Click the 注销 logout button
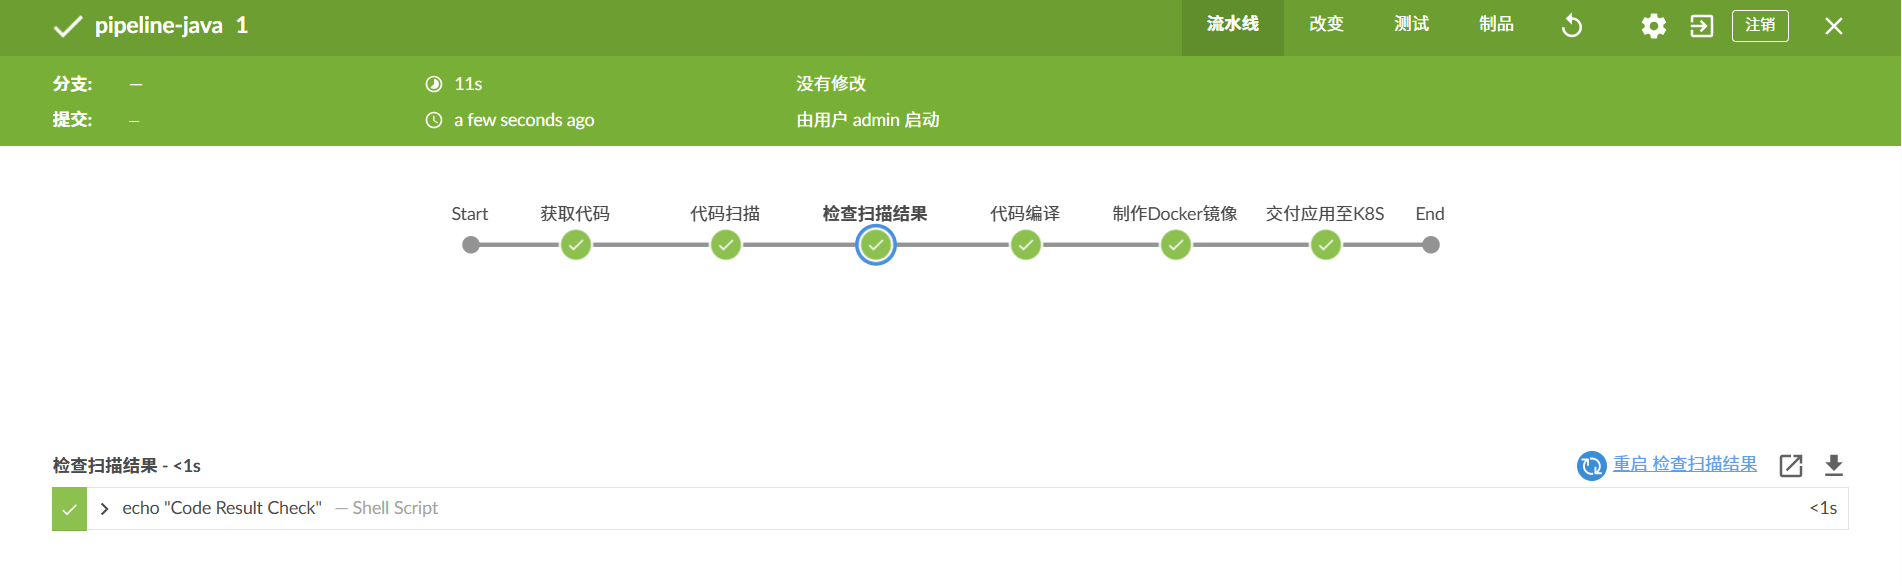This screenshot has width=1902, height=586. (x=1759, y=26)
